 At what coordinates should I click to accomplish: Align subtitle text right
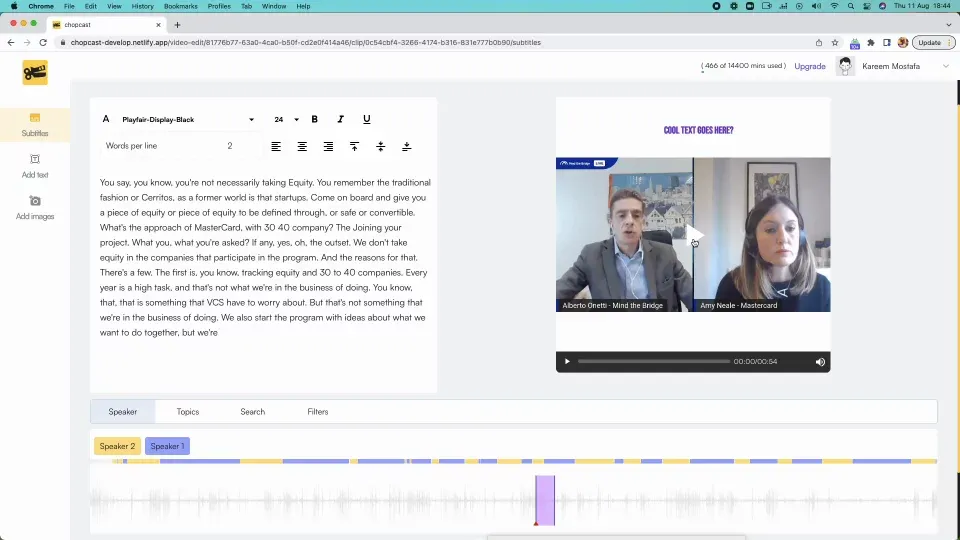[x=328, y=146]
